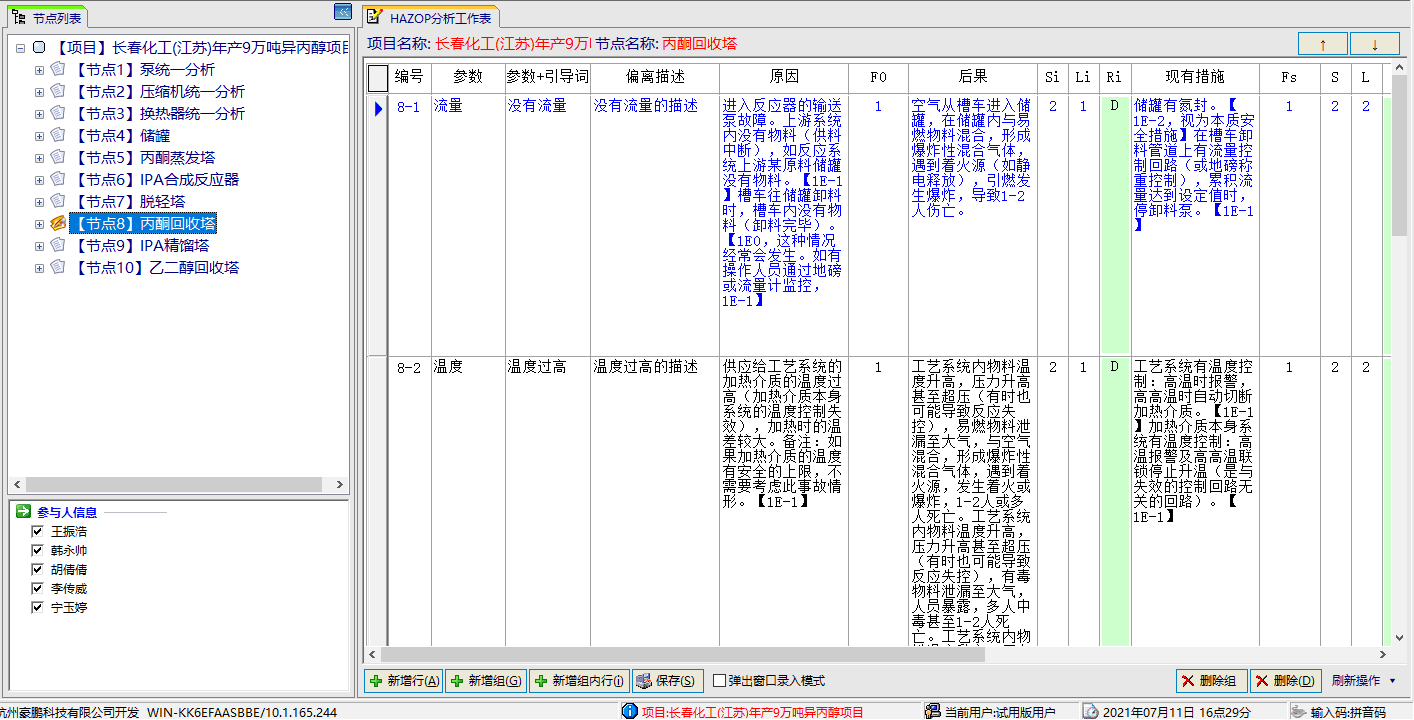The image size is (1414, 720).
Task: Collapse the project root tree node
Action: point(20,48)
